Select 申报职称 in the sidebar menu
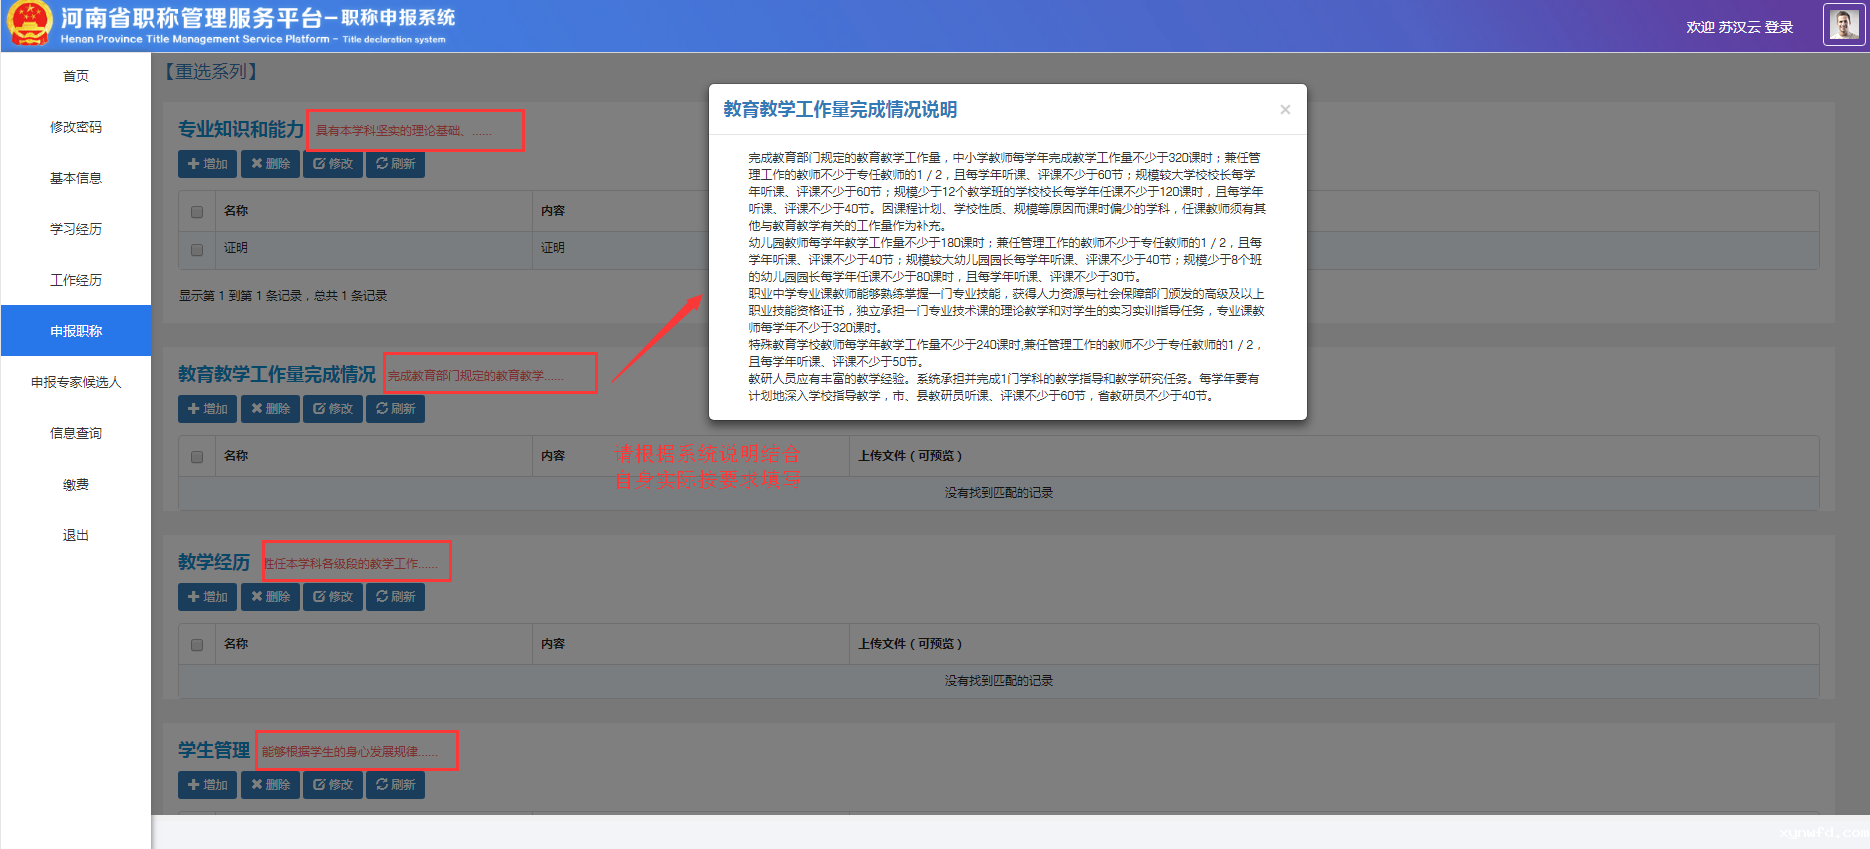 [x=76, y=331]
